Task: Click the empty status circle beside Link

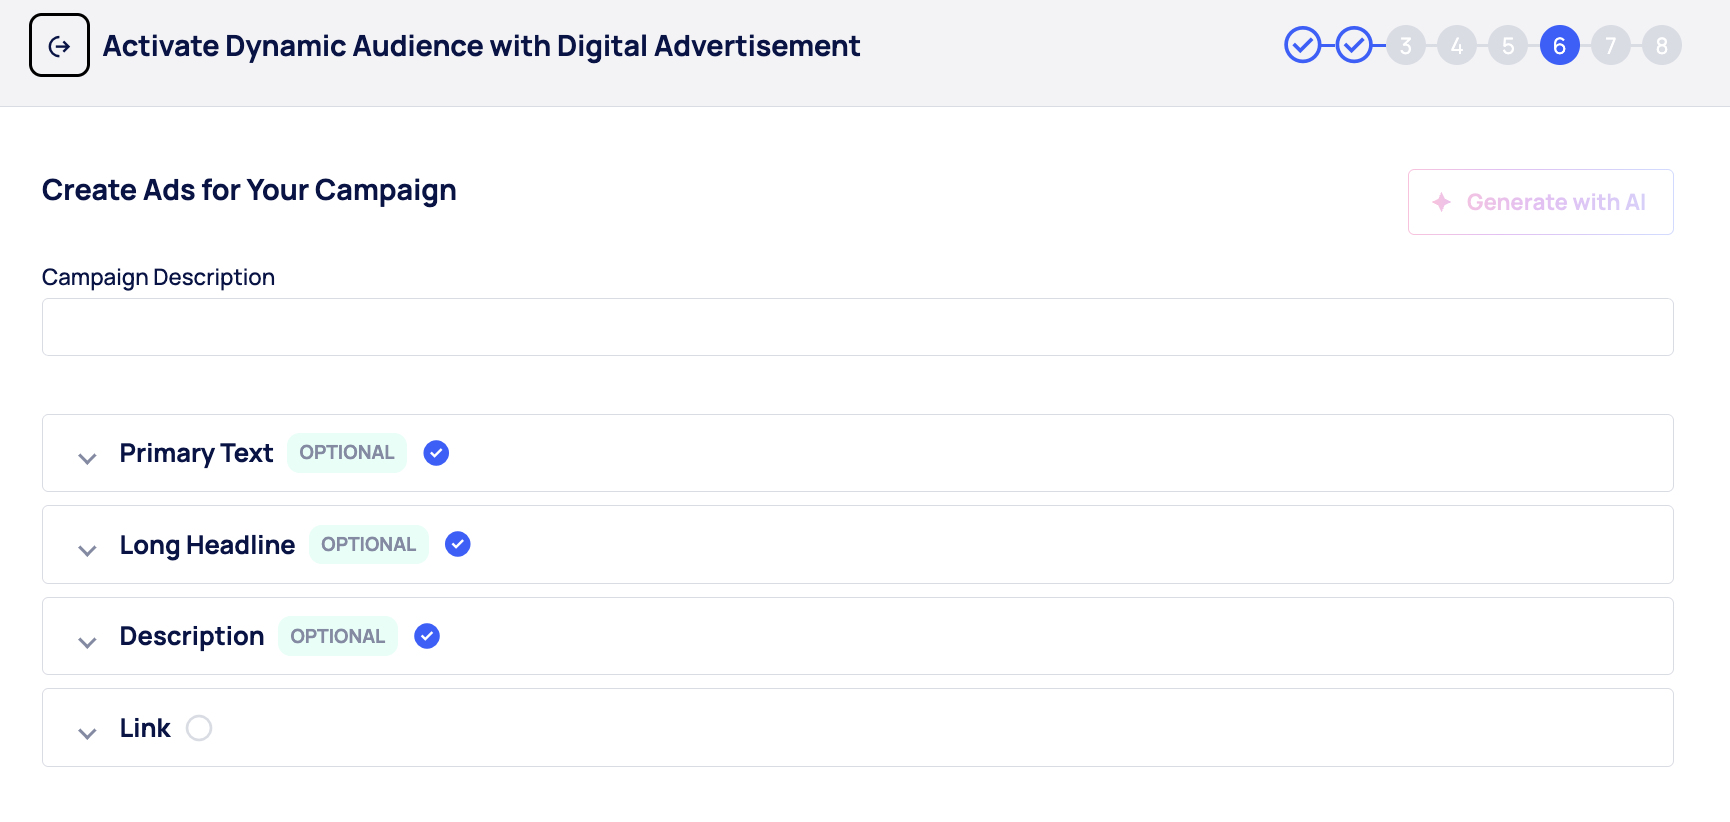Action: pyautogui.click(x=199, y=728)
